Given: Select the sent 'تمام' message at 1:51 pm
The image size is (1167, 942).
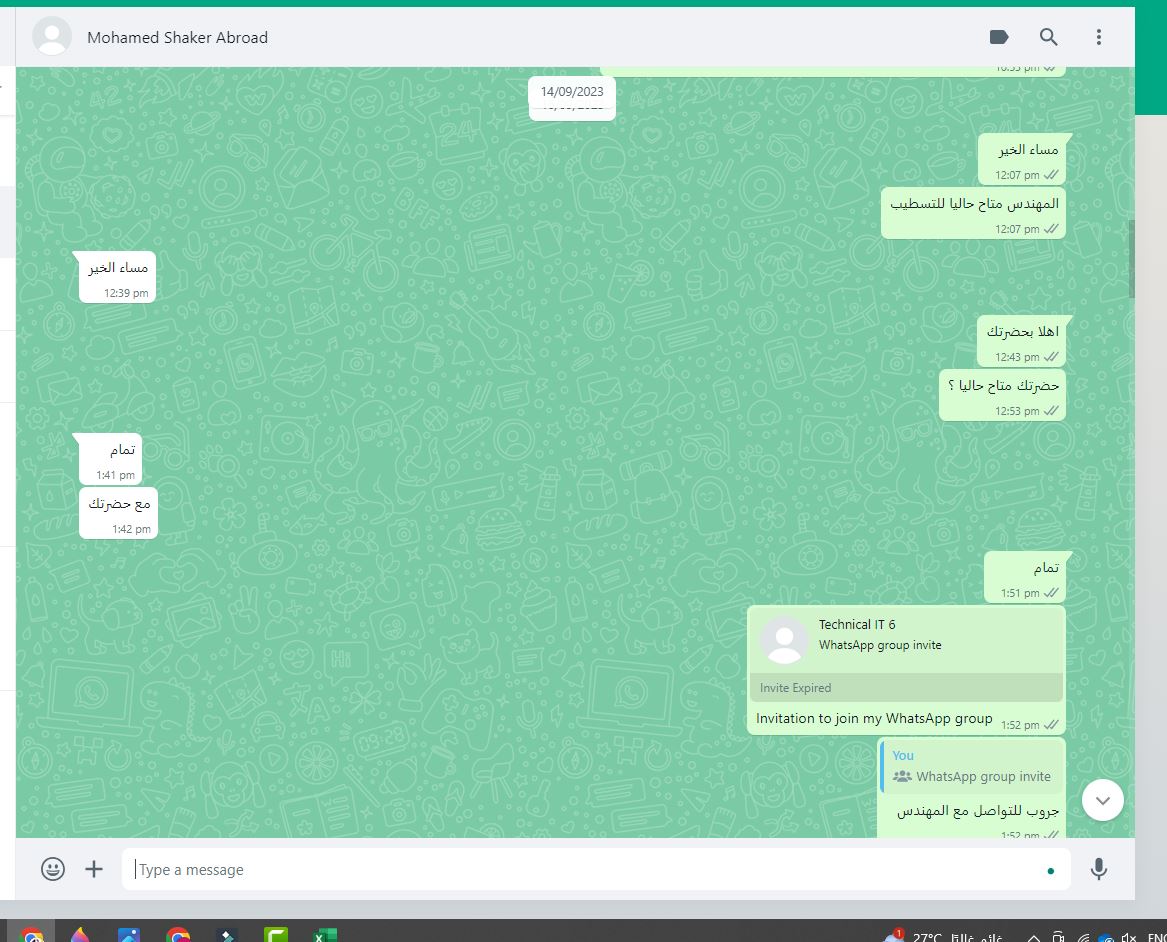Looking at the screenshot, I should click(1024, 577).
